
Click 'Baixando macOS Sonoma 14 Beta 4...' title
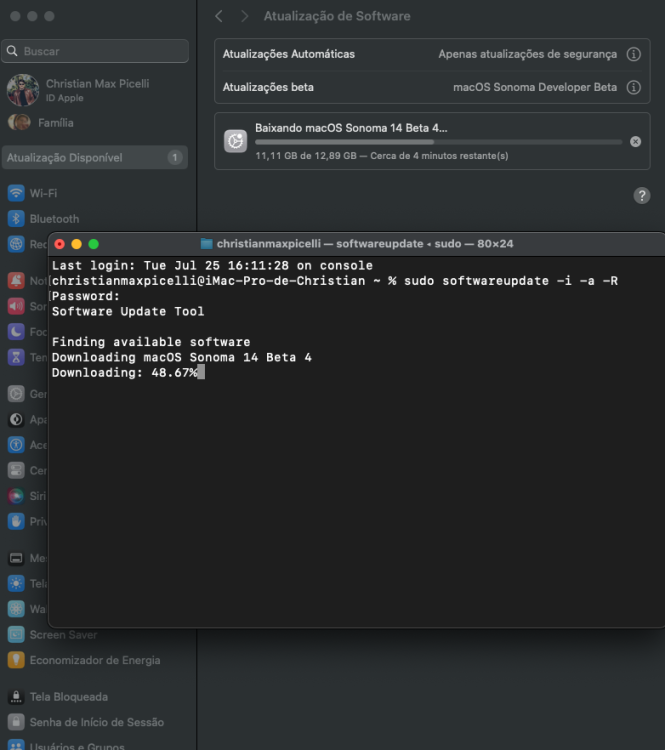tap(351, 128)
